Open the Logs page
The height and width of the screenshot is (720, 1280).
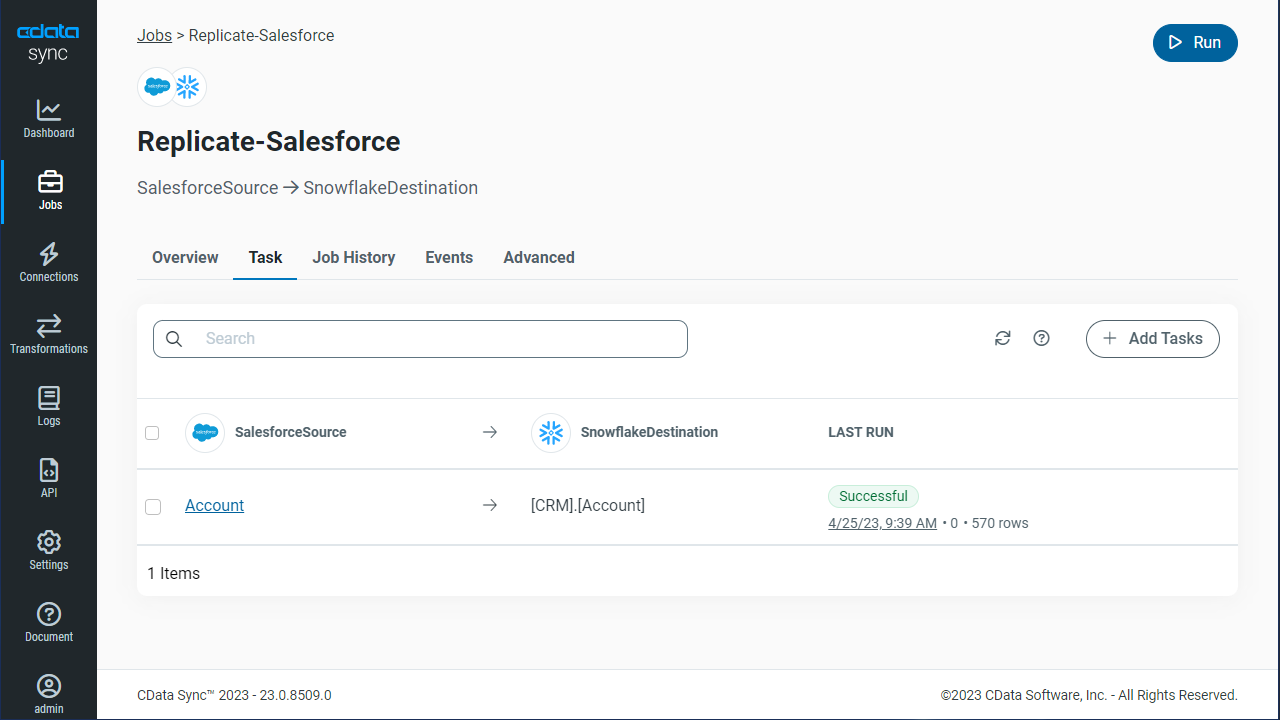[48, 406]
